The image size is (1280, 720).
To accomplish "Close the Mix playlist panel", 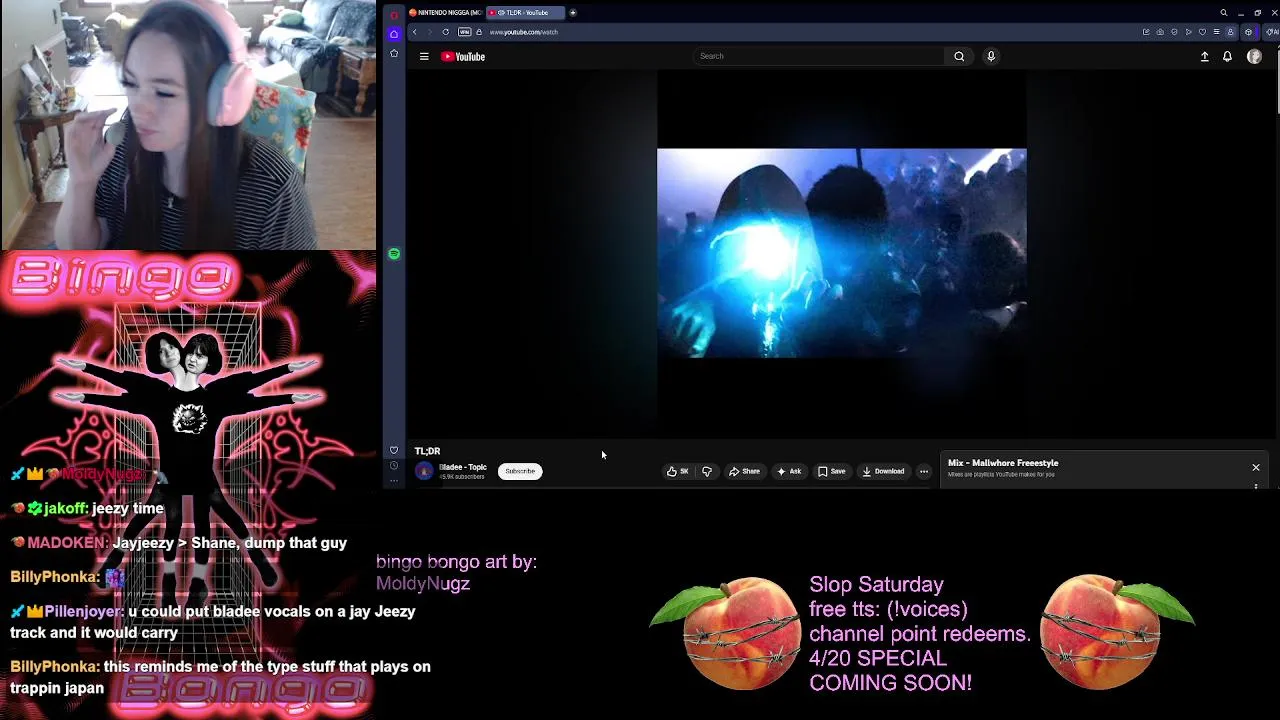I will tap(1256, 467).
